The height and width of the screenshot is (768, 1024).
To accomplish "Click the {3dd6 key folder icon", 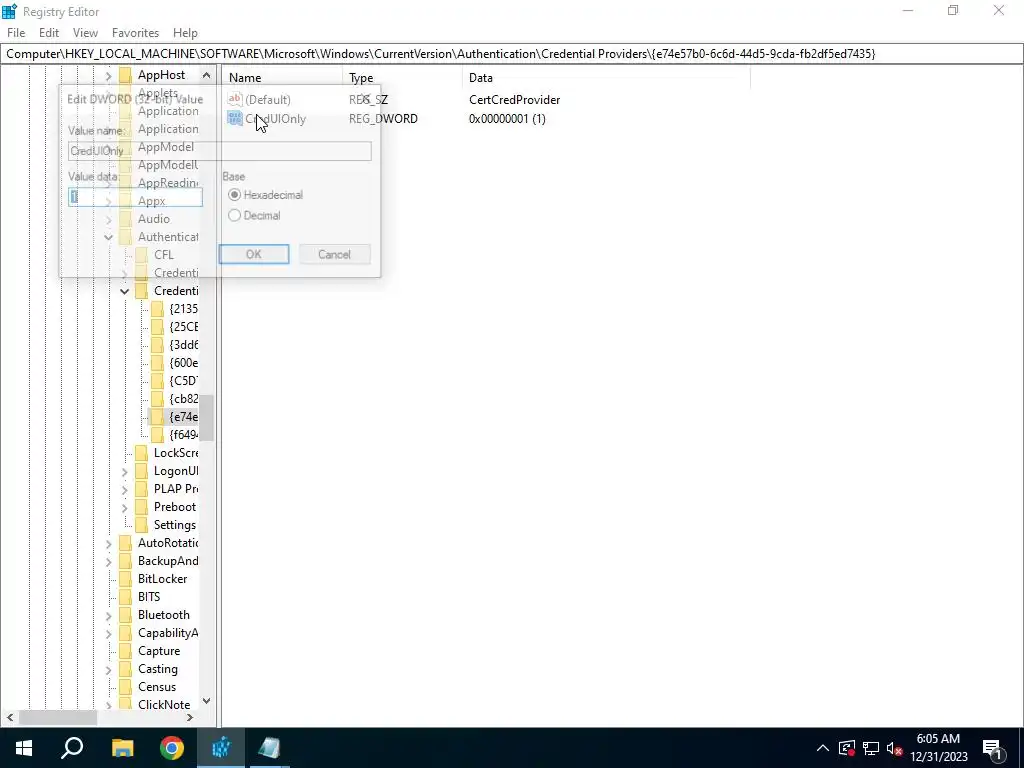I will (157, 345).
